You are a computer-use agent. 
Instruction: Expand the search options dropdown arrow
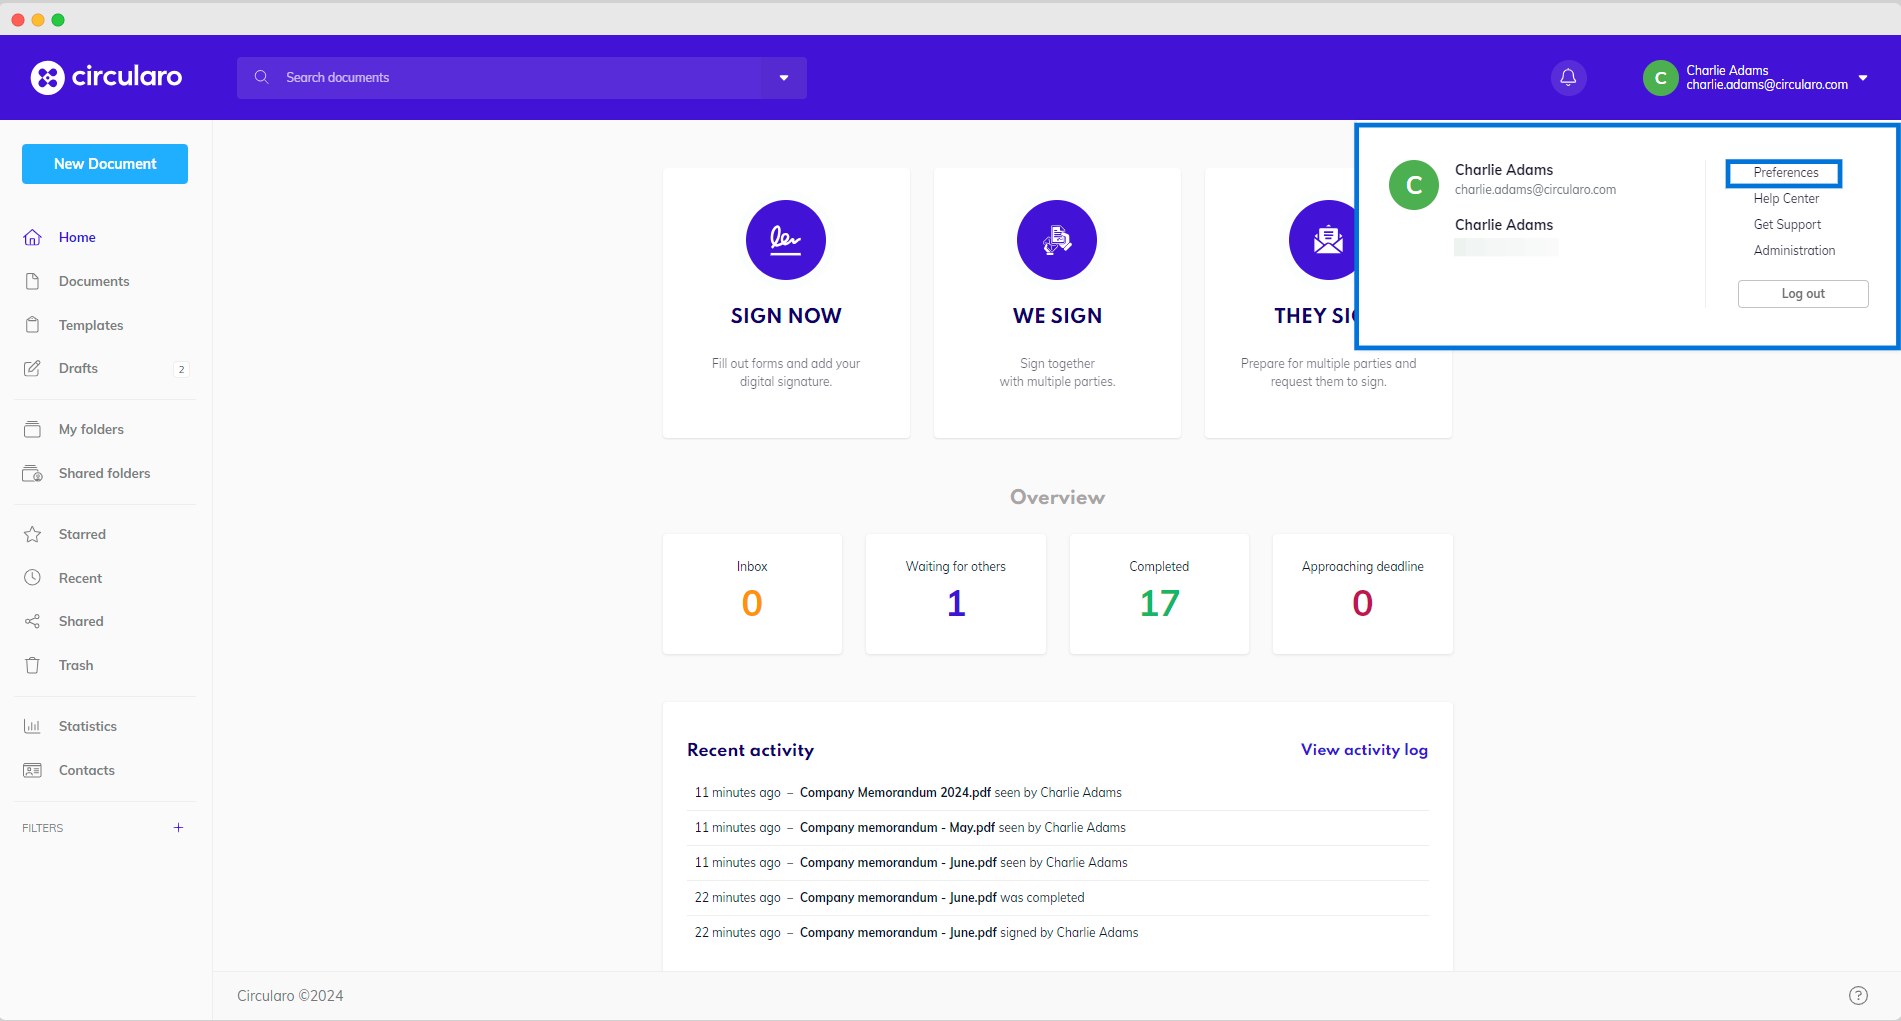(784, 78)
